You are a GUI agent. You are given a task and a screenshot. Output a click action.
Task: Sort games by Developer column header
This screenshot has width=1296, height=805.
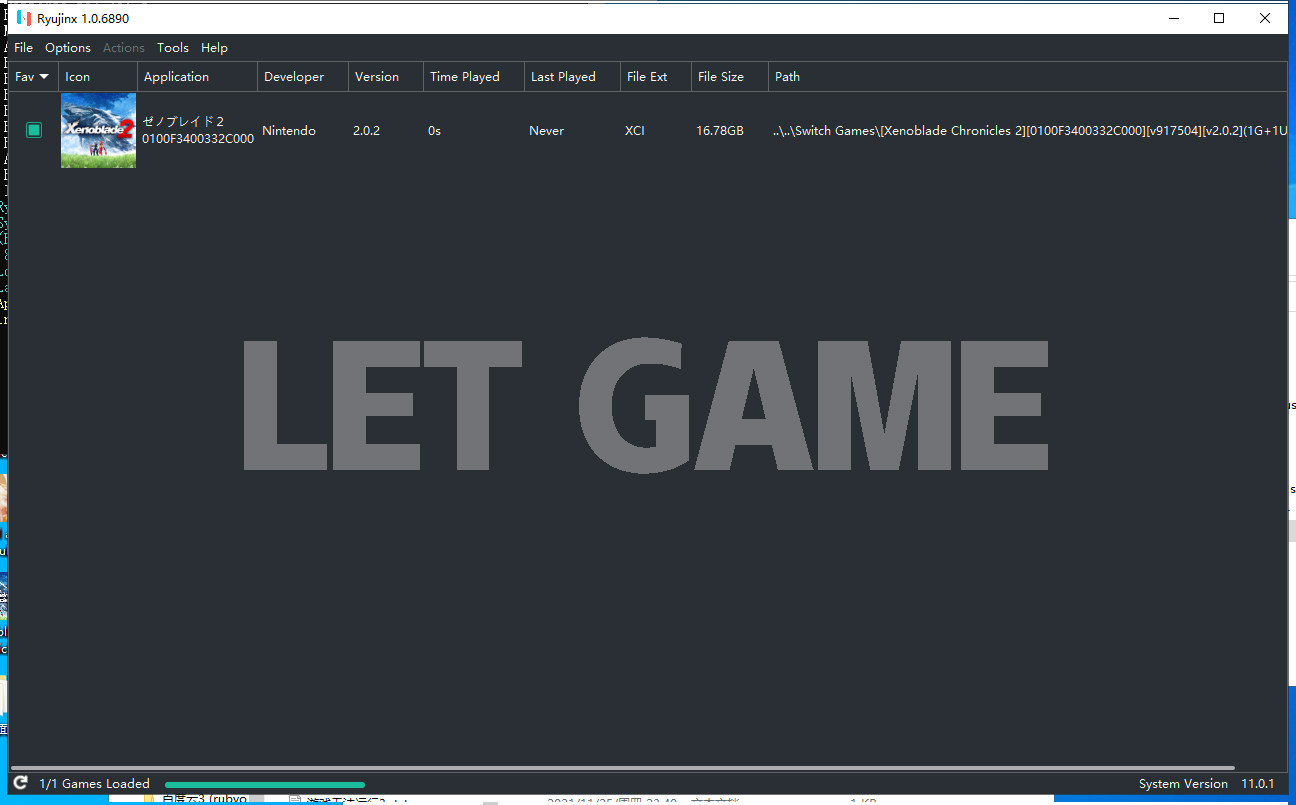pos(294,77)
